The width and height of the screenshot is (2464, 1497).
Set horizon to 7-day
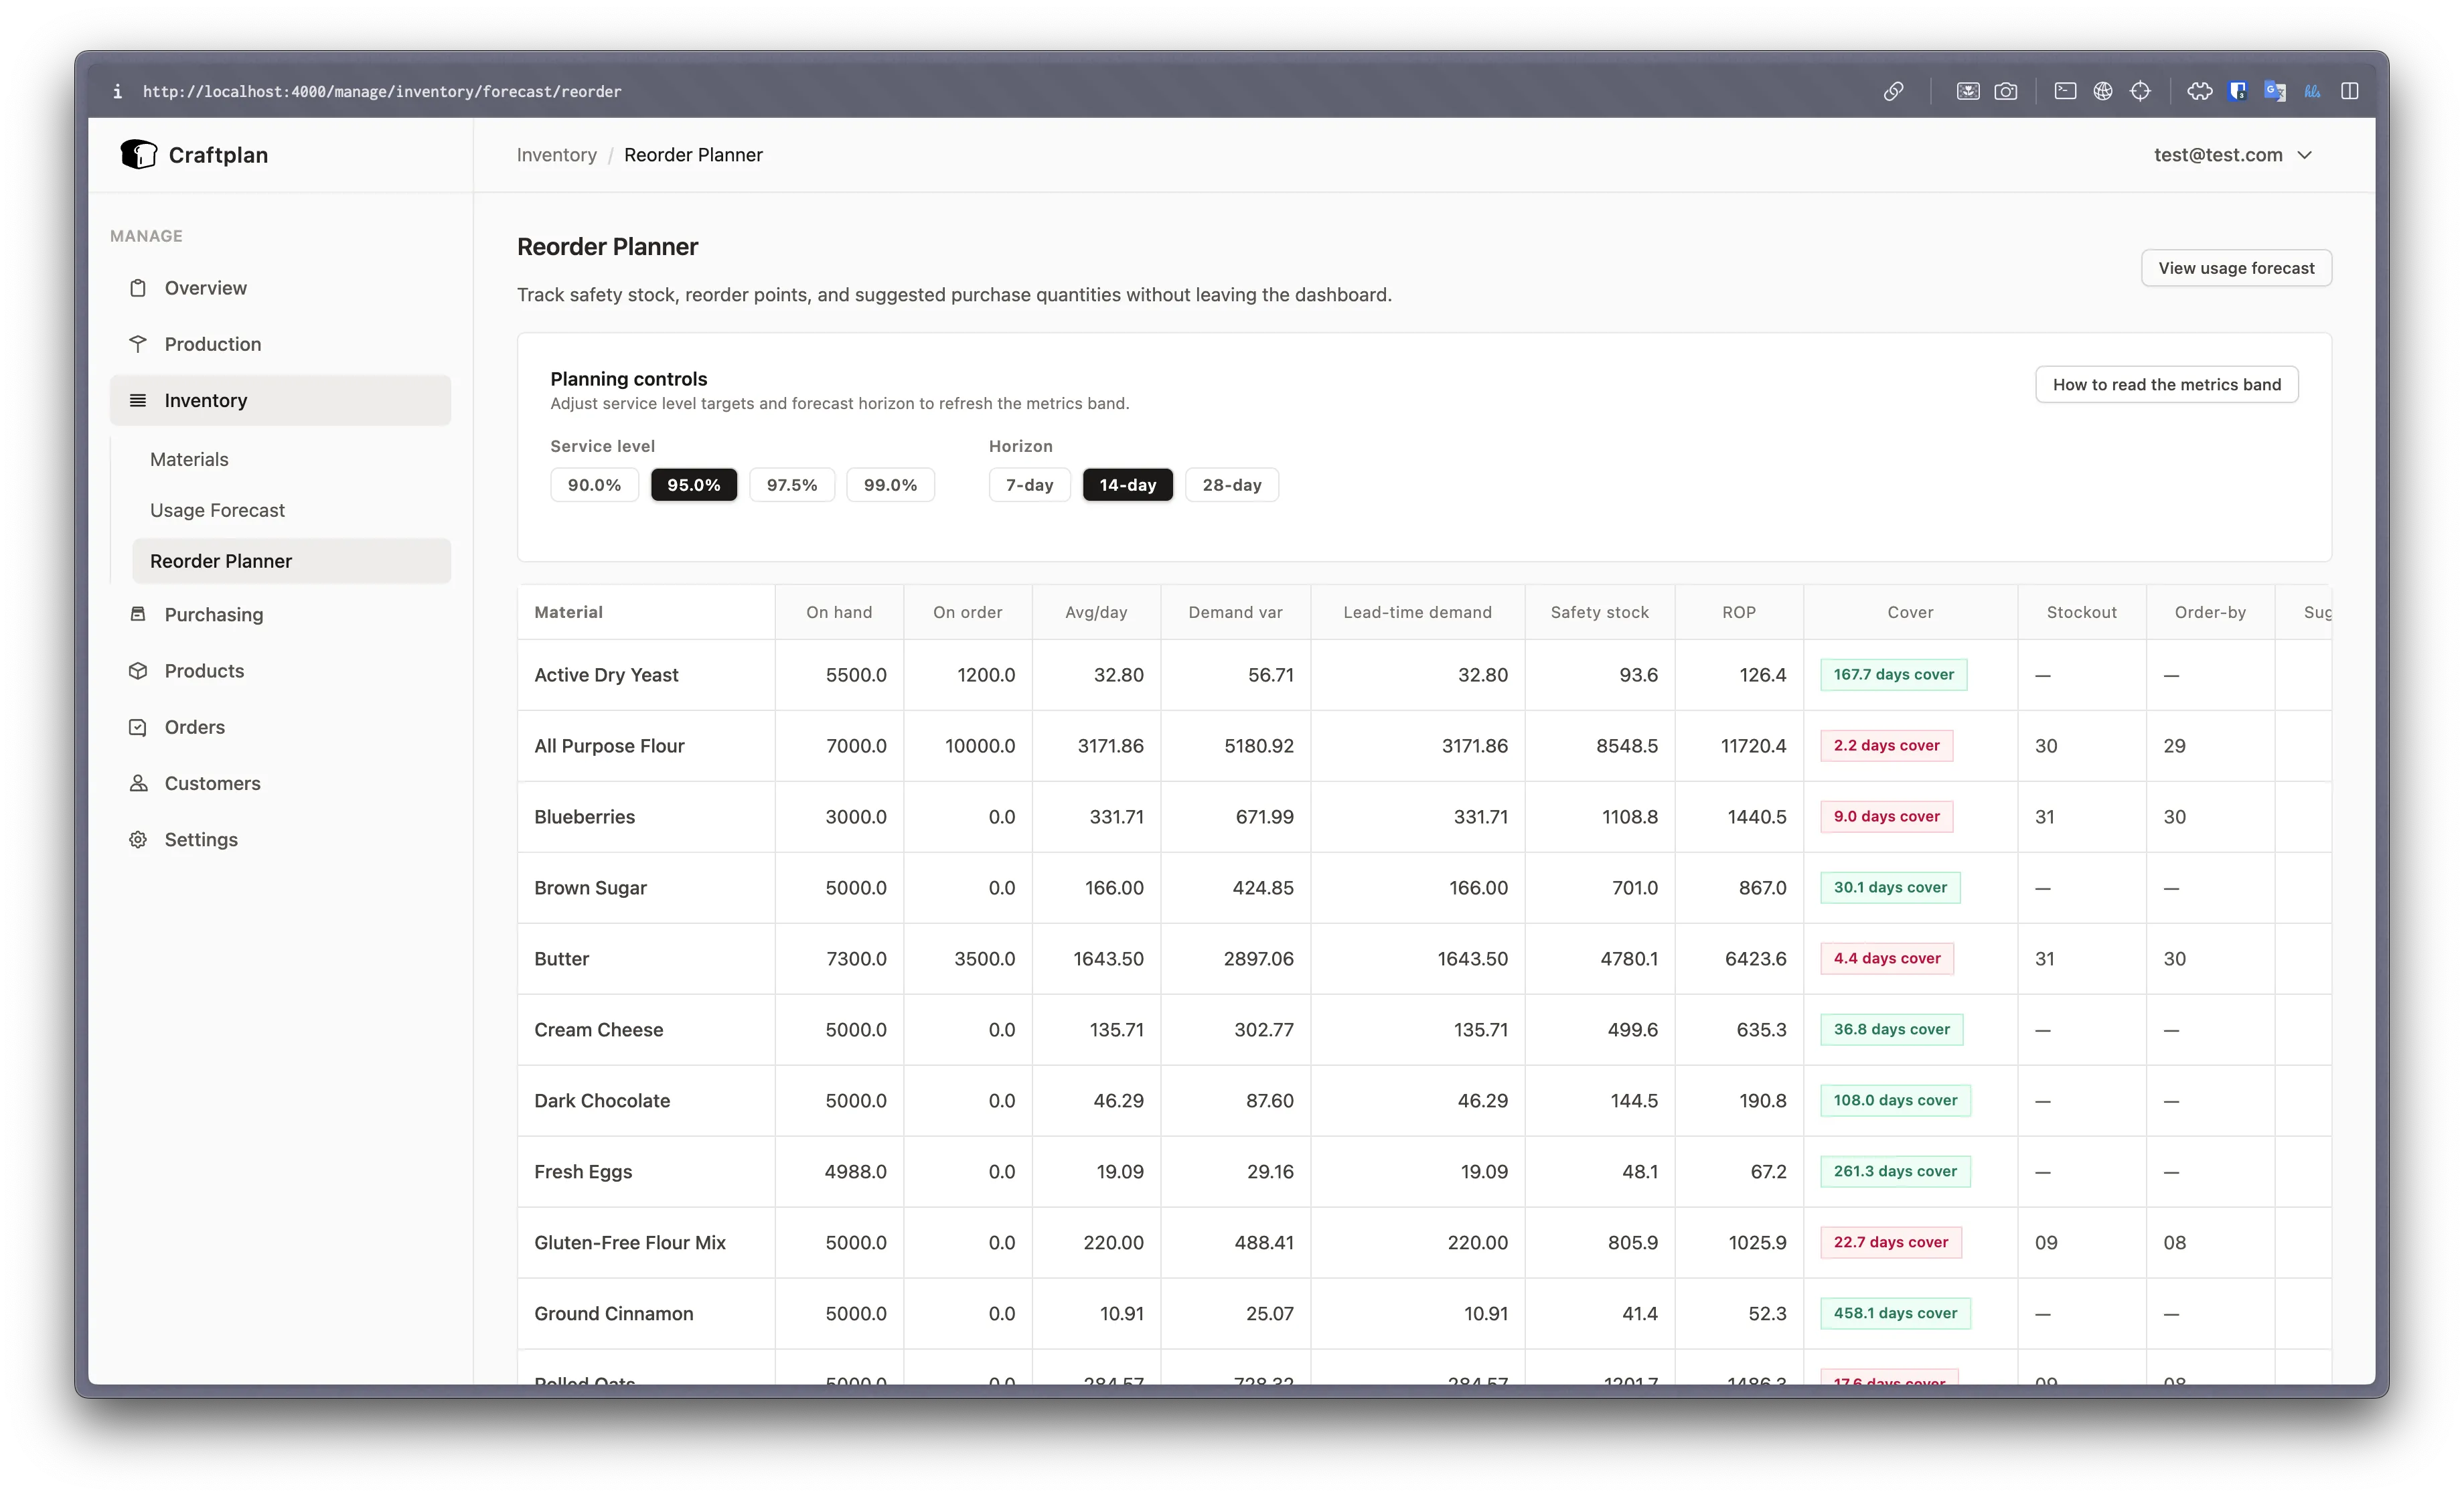coord(1029,485)
